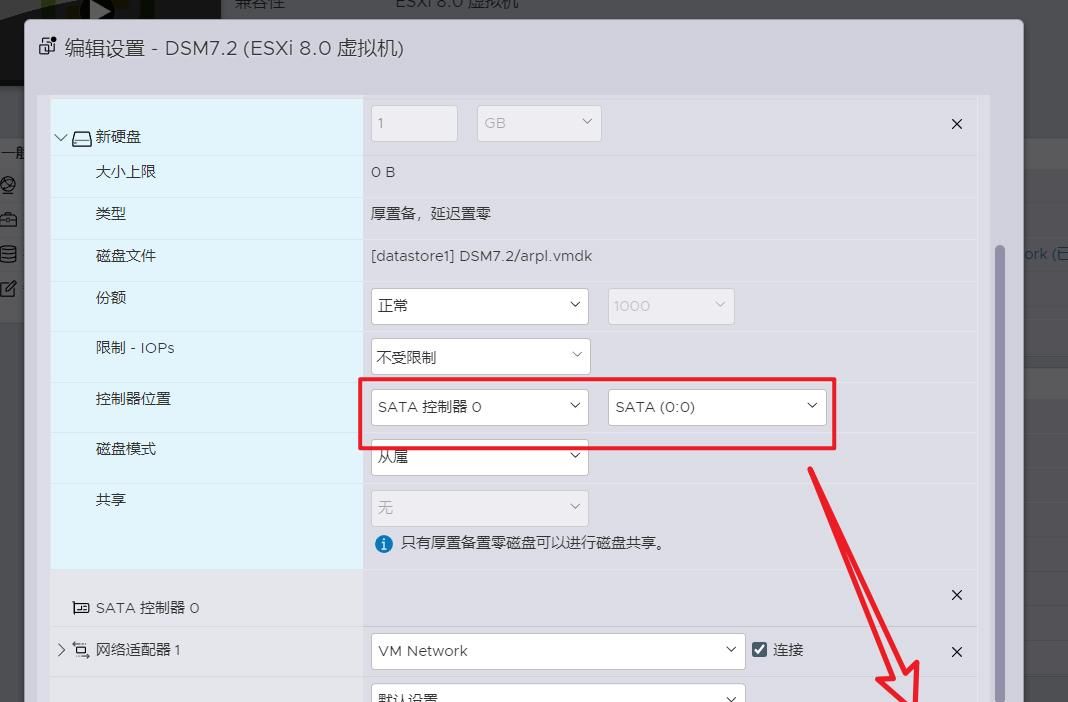Viewport: 1068px width, 702px height.
Task: Click the database icon in left sidebar
Action: [9, 254]
